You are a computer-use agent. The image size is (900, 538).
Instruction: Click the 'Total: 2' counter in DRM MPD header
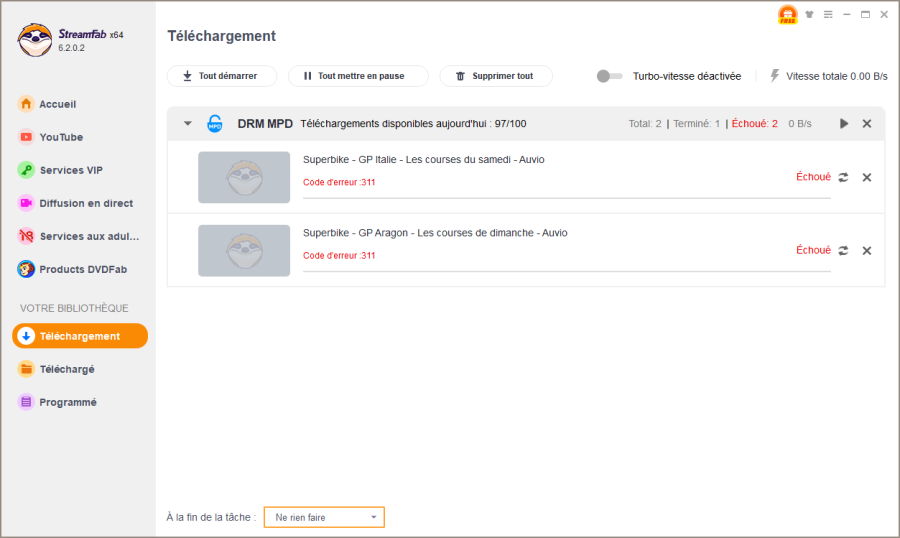click(645, 123)
